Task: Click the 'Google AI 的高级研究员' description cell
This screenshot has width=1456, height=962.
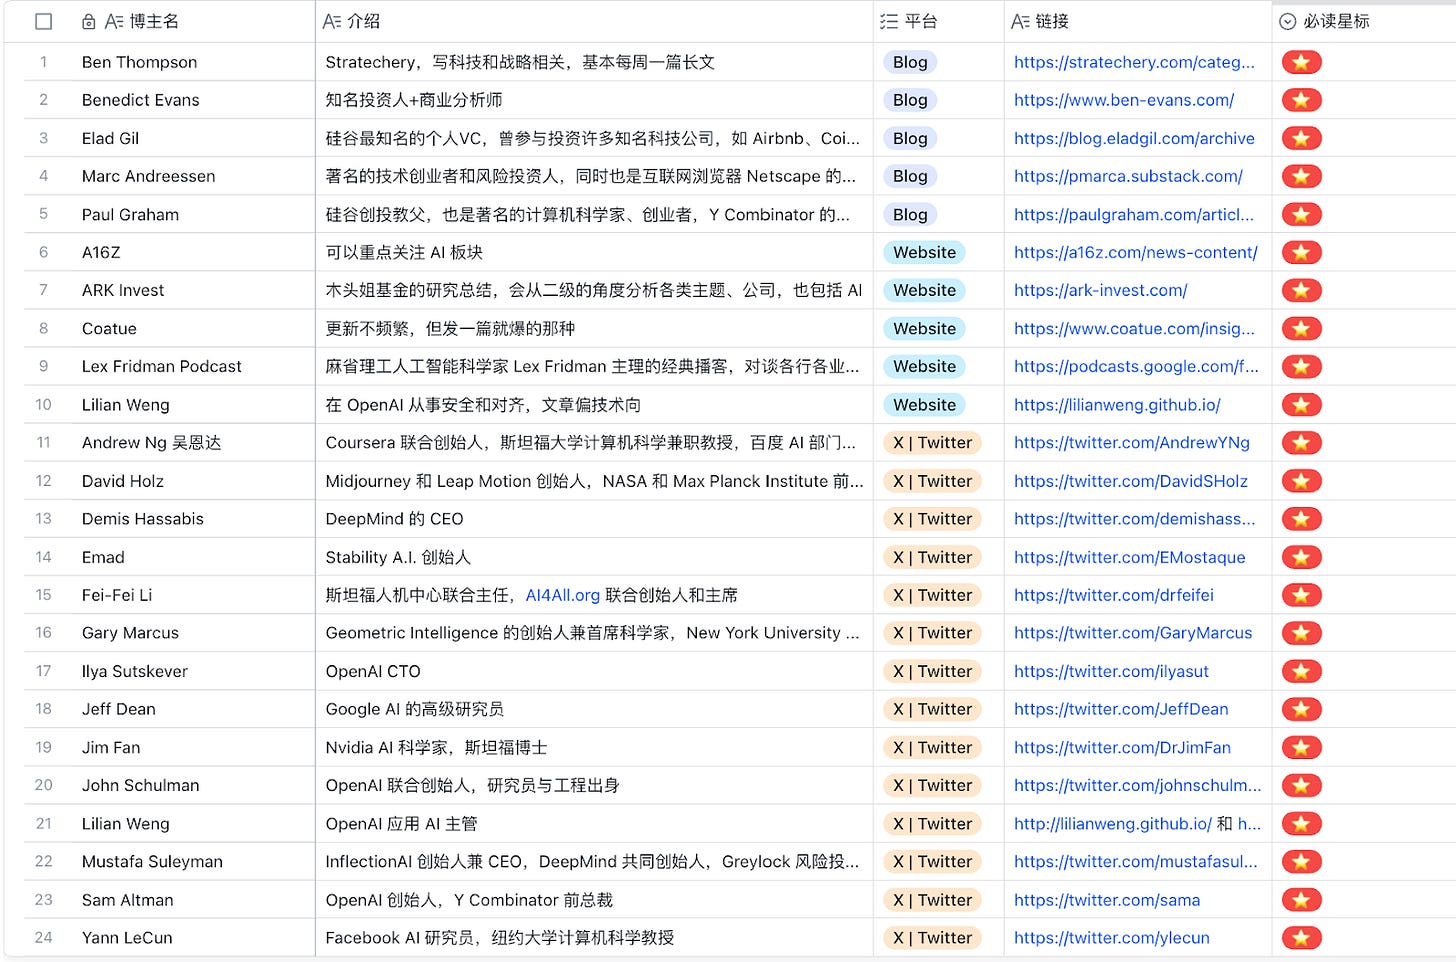Action: pos(595,709)
